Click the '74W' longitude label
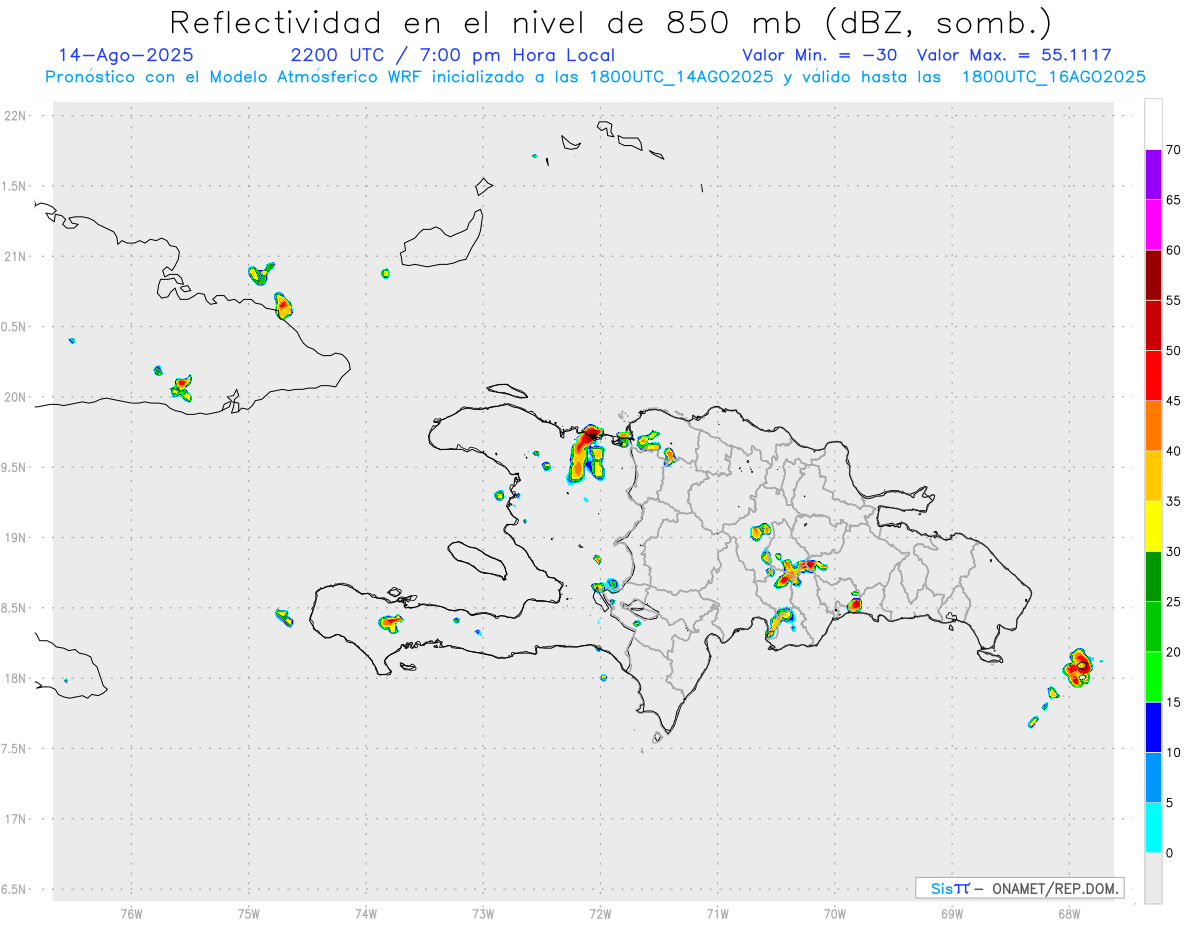The height and width of the screenshot is (927, 1200). coord(365,913)
